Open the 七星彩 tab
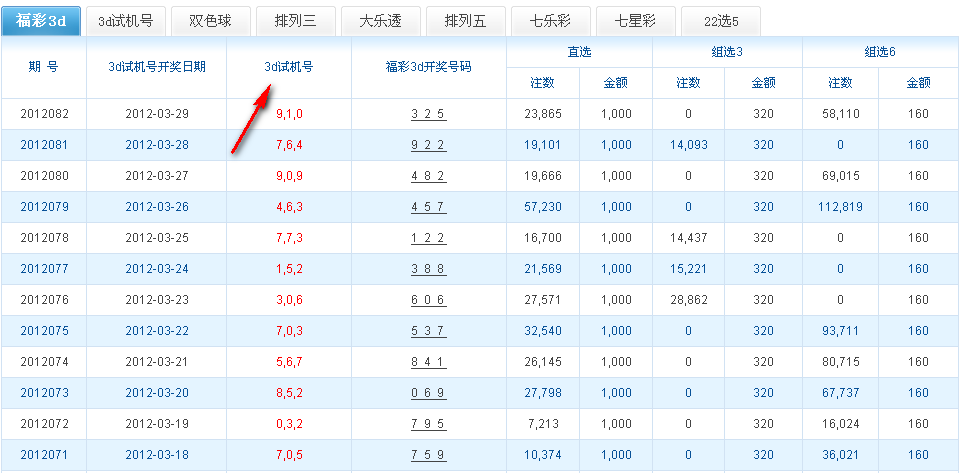 [636, 22]
